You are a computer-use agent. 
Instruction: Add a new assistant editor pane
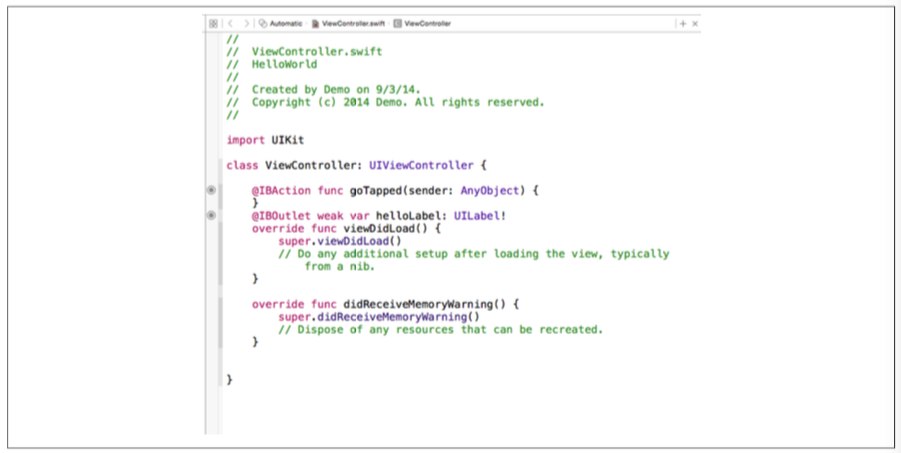click(x=682, y=23)
